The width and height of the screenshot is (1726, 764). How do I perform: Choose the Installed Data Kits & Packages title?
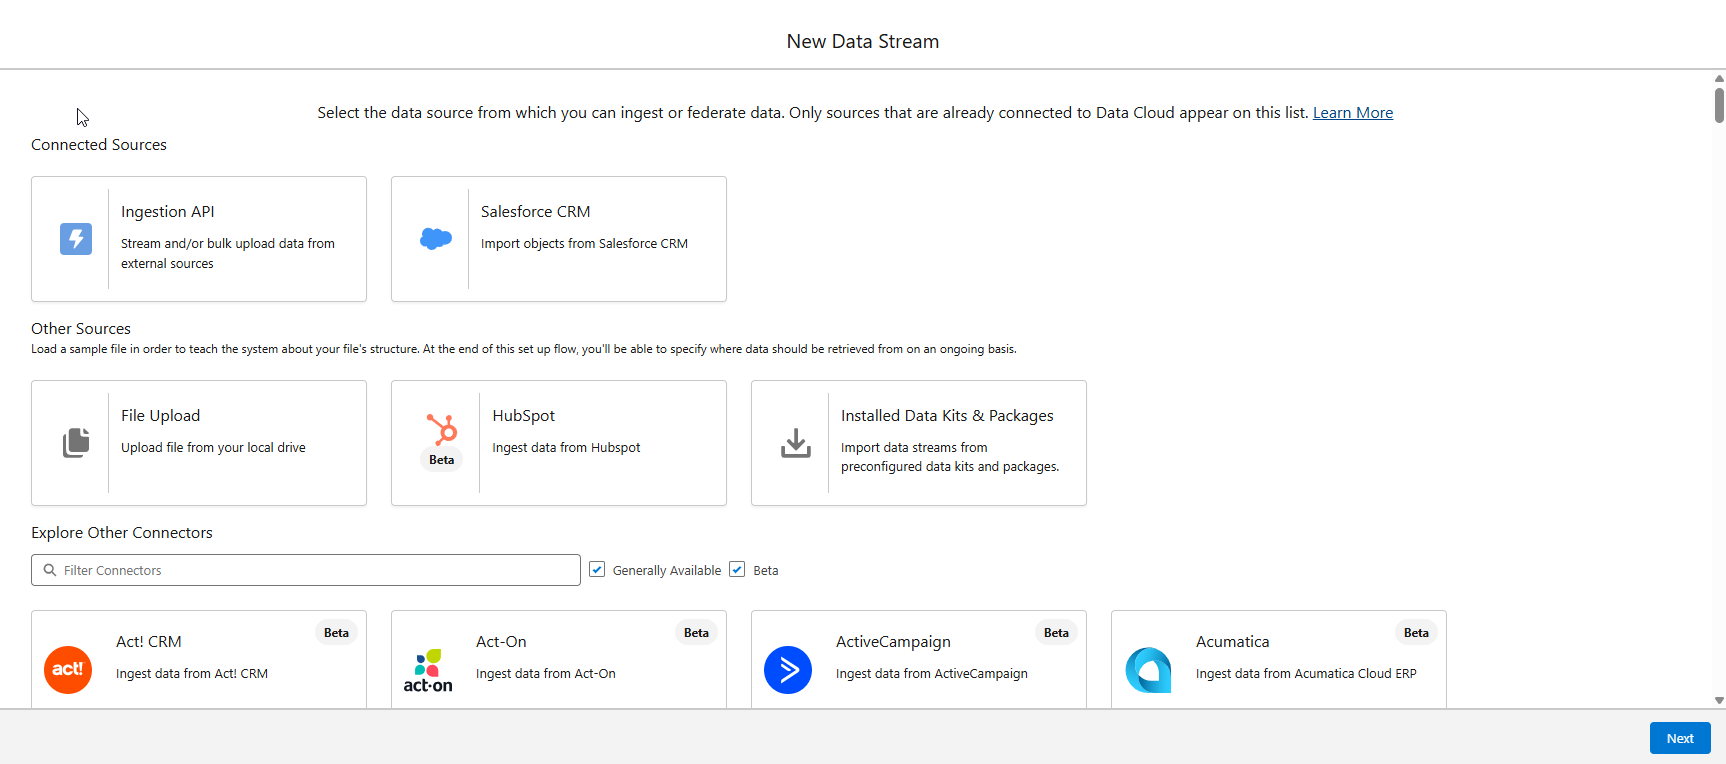coord(947,416)
